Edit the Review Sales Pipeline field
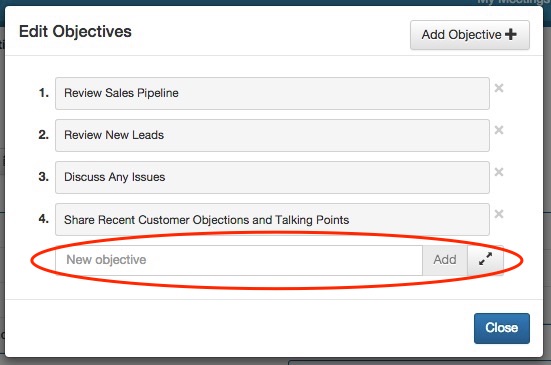 click(272, 93)
